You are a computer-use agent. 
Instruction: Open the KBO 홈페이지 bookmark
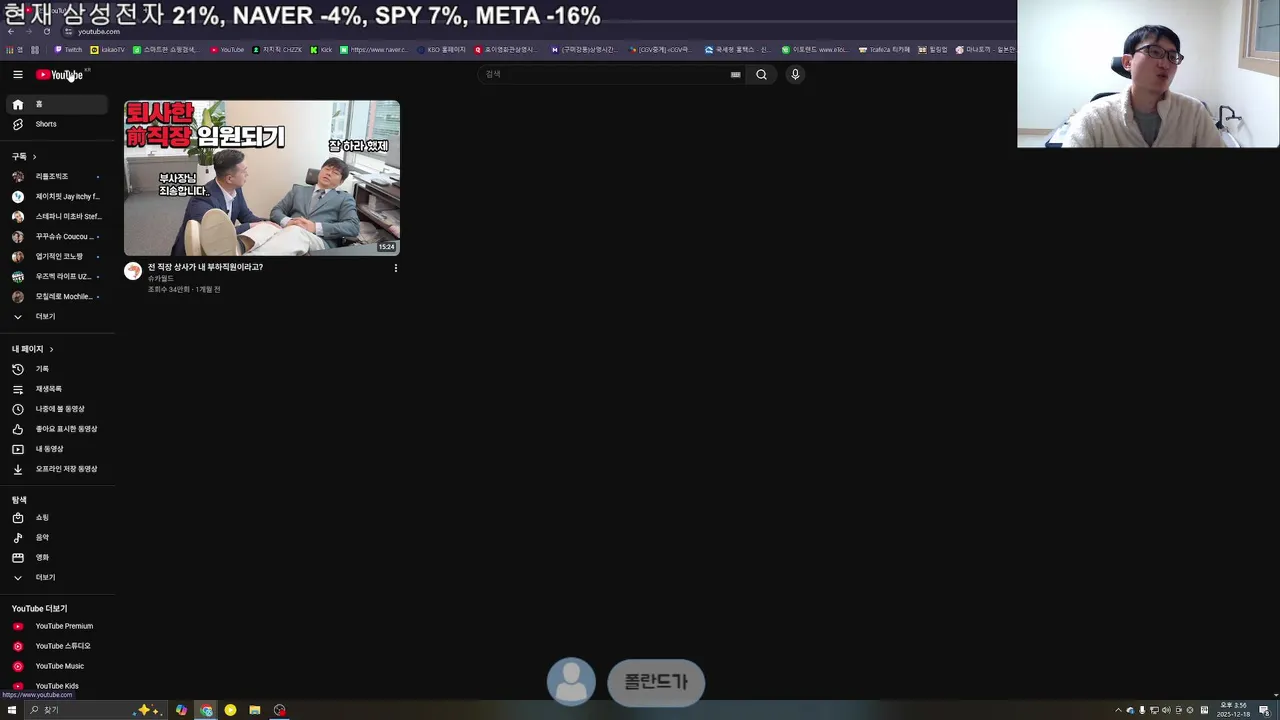pos(442,49)
